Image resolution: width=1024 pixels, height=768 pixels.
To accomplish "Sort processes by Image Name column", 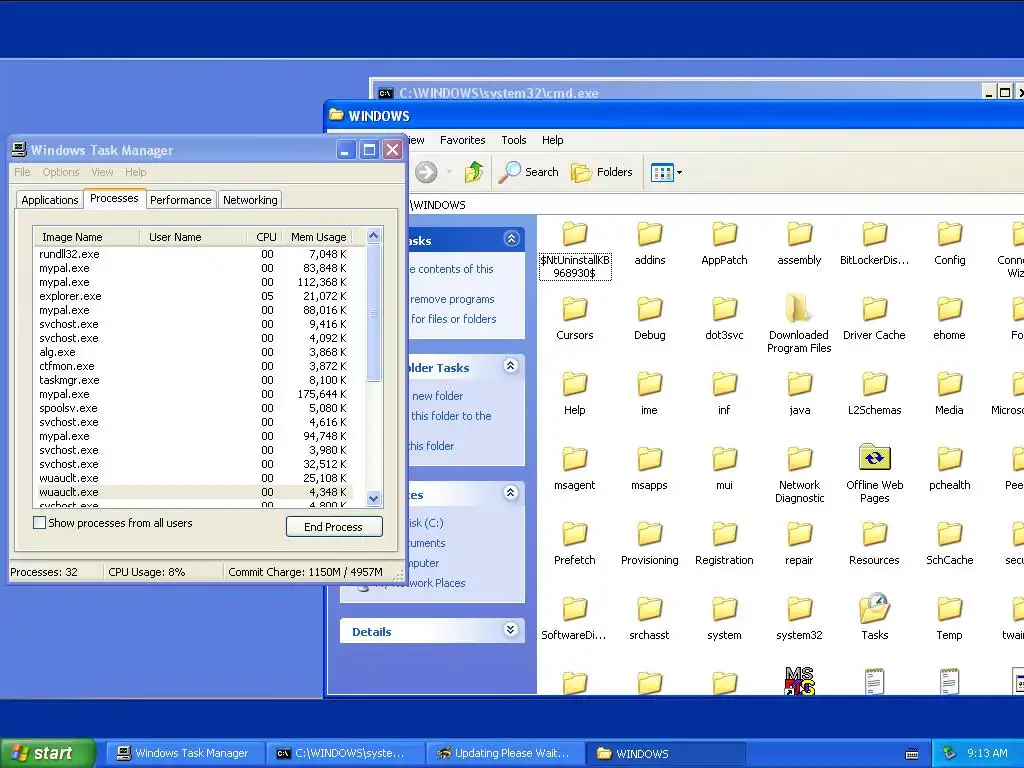I will pyautogui.click(x=86, y=237).
